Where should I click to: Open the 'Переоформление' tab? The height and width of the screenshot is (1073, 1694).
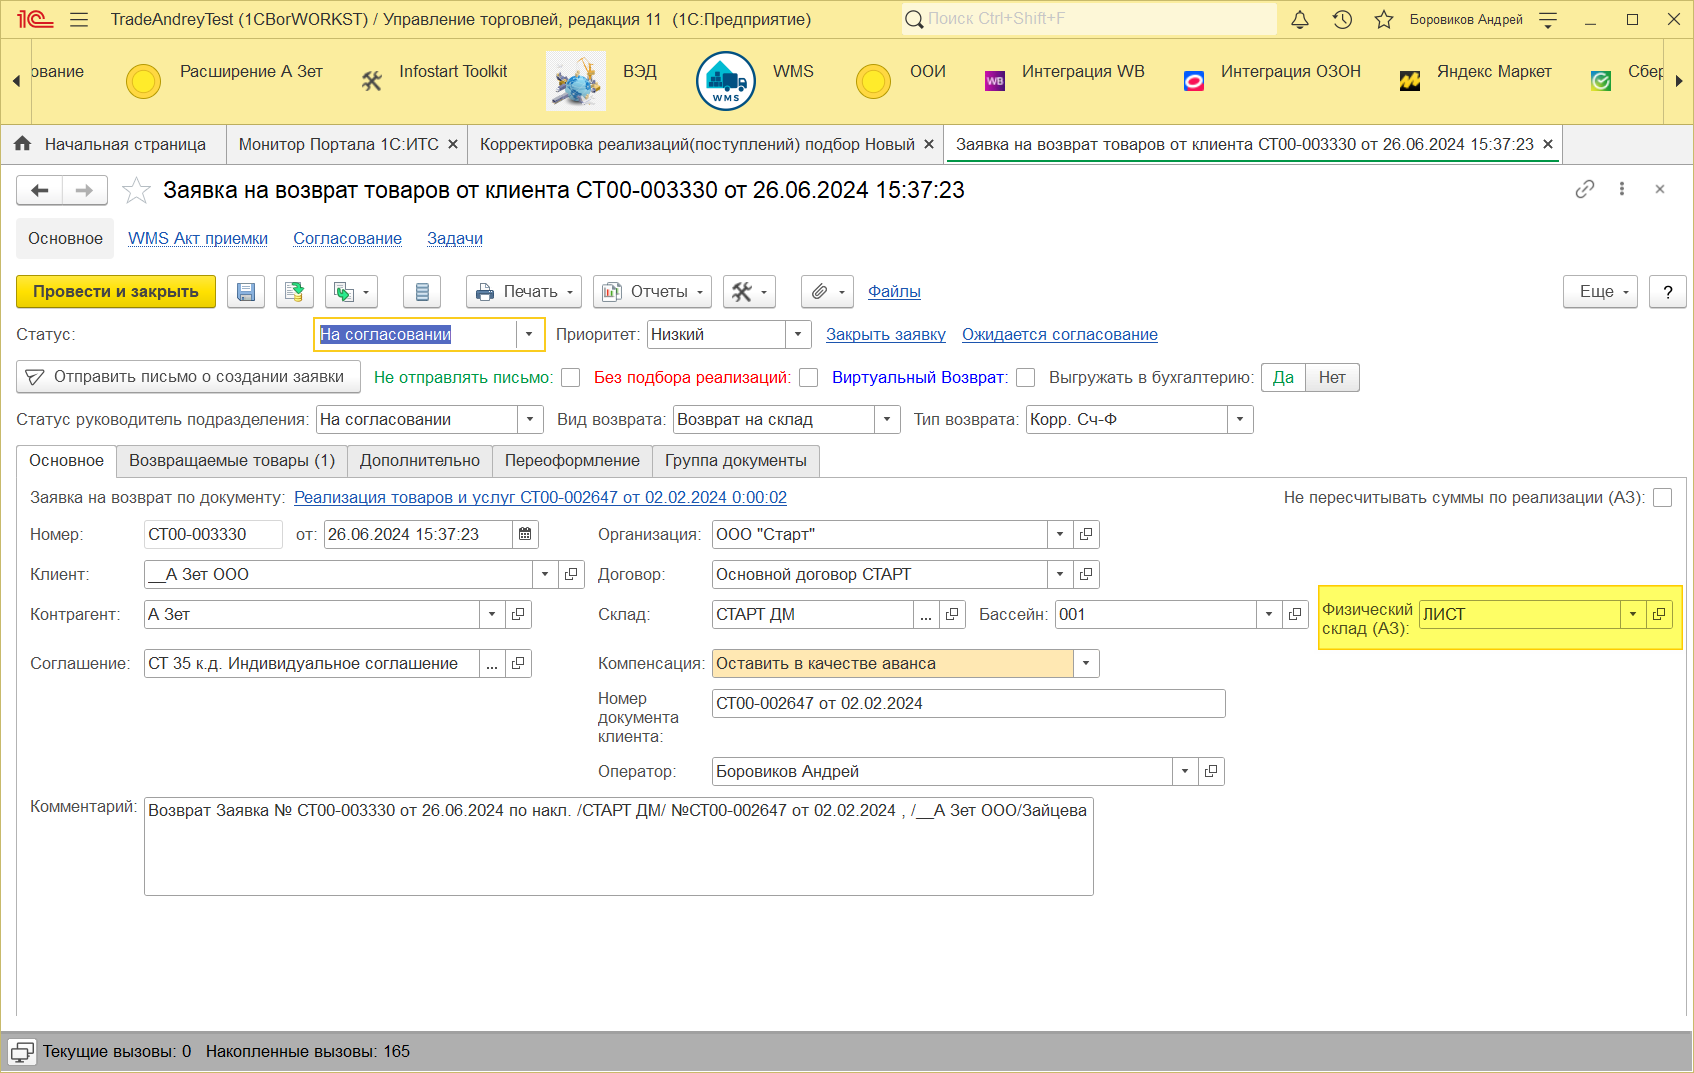click(x=572, y=461)
